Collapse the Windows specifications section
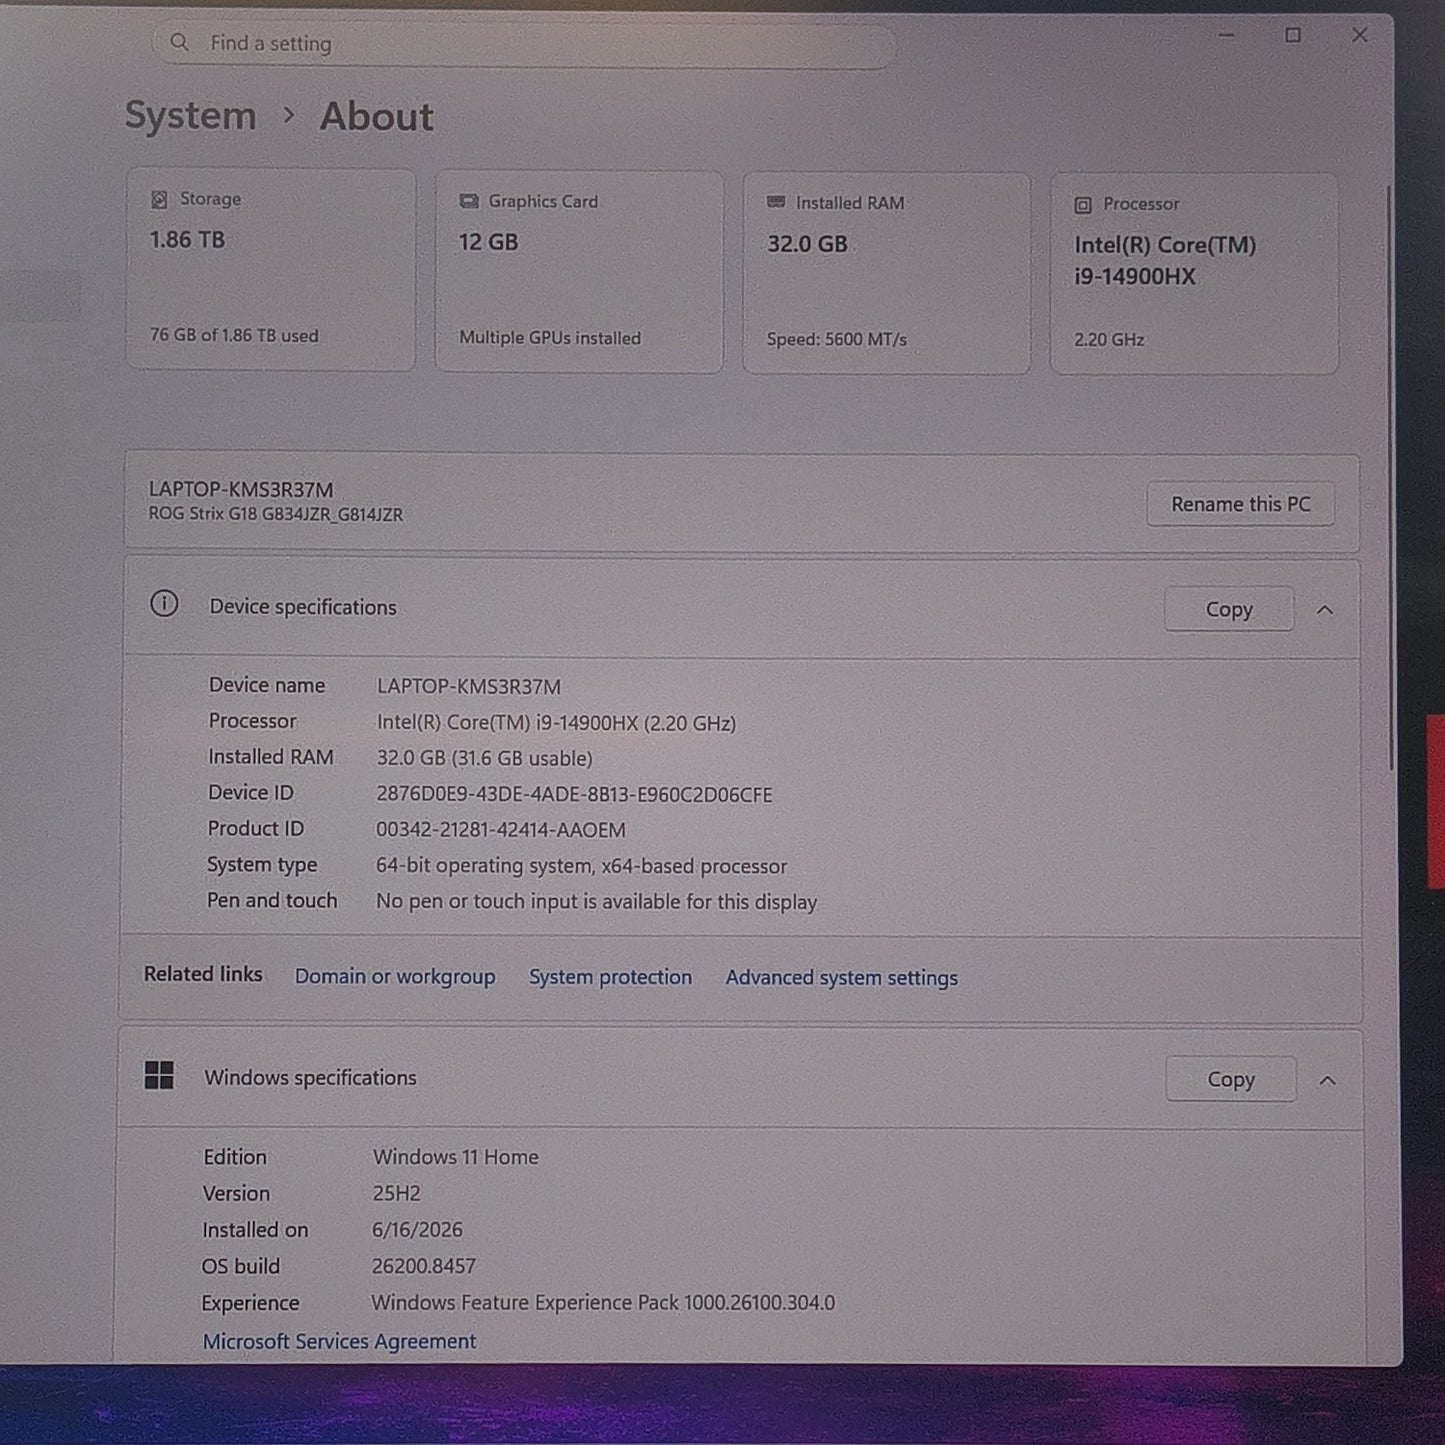The width and height of the screenshot is (1445, 1445). (1327, 1080)
